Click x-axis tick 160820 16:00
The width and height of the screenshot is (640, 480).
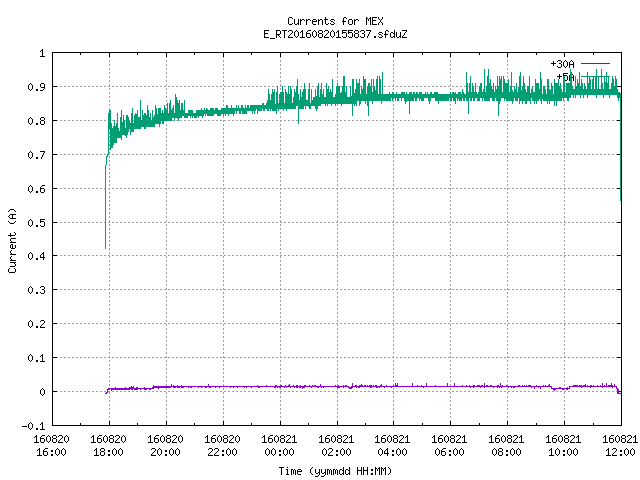click(51, 445)
